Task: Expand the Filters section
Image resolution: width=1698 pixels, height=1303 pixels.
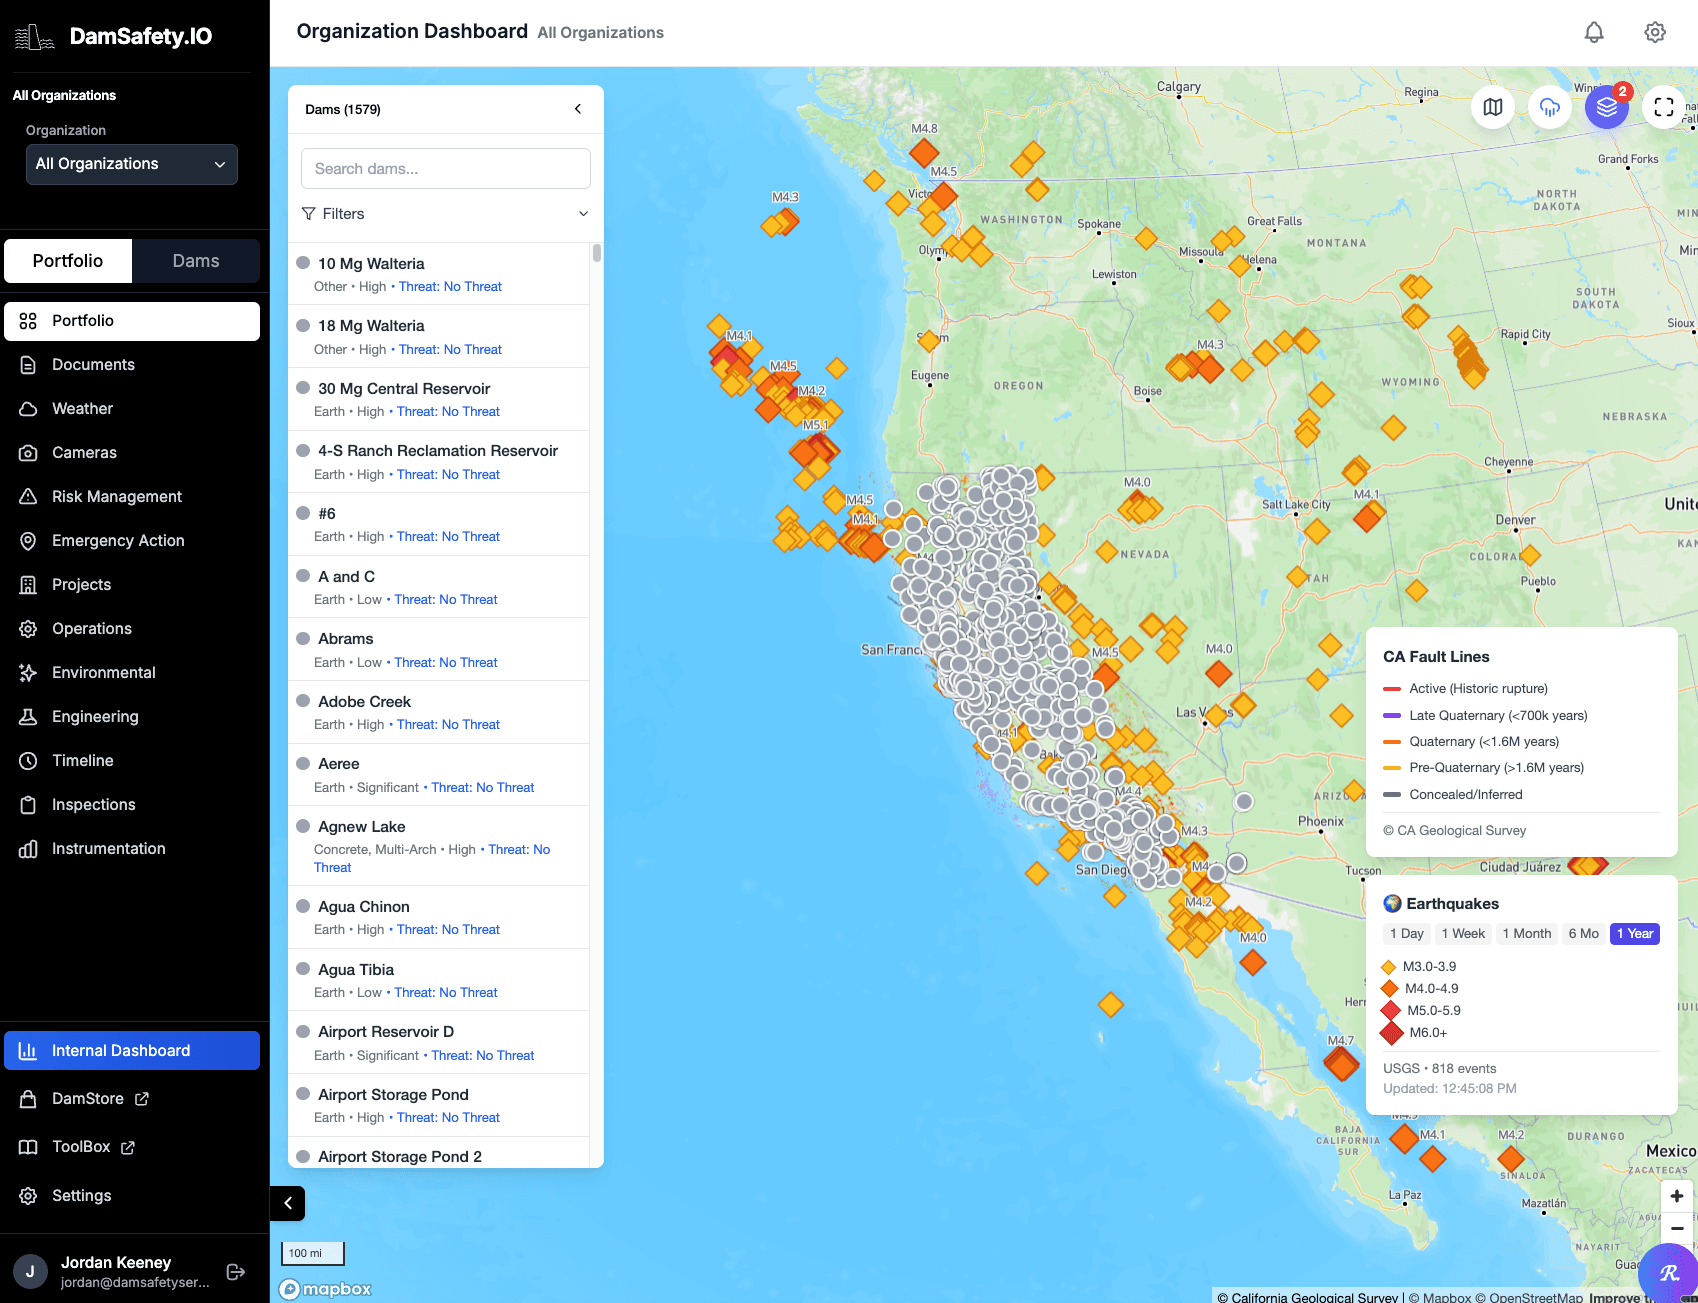Action: (x=445, y=214)
